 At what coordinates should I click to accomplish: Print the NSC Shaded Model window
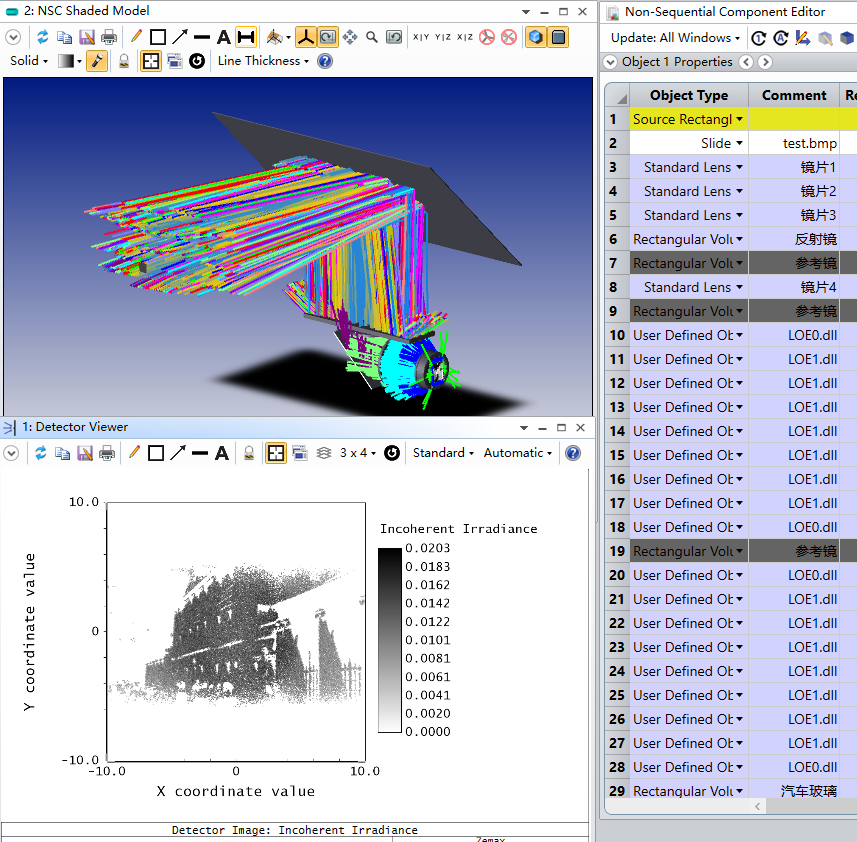pos(109,37)
